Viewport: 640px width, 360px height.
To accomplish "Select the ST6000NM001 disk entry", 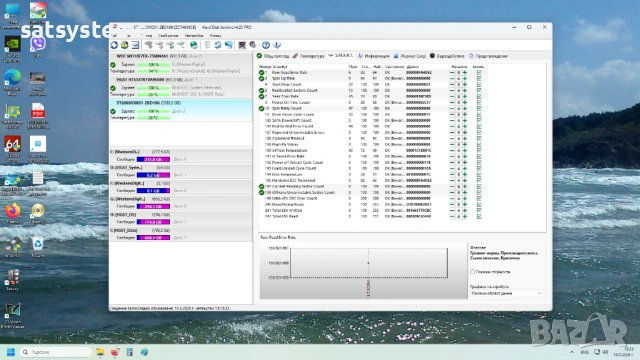I will 181,110.
